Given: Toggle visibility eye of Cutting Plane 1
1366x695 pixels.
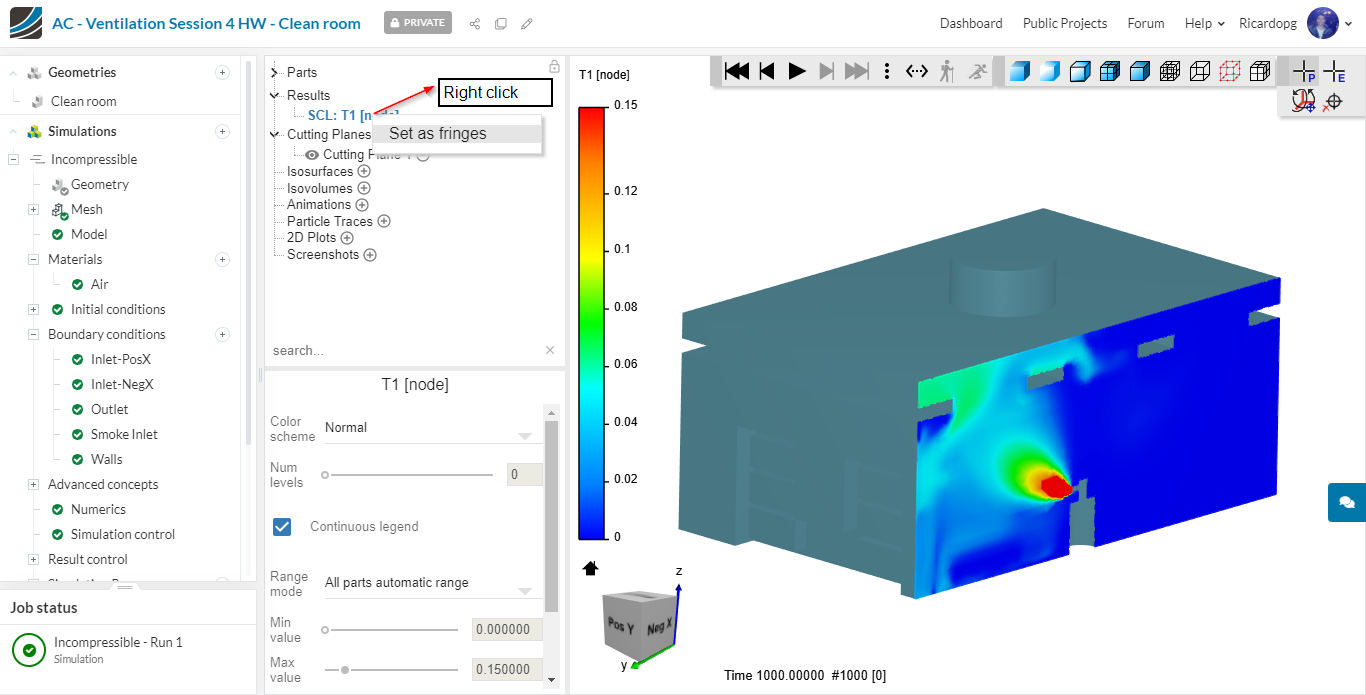Looking at the screenshot, I should point(312,154).
